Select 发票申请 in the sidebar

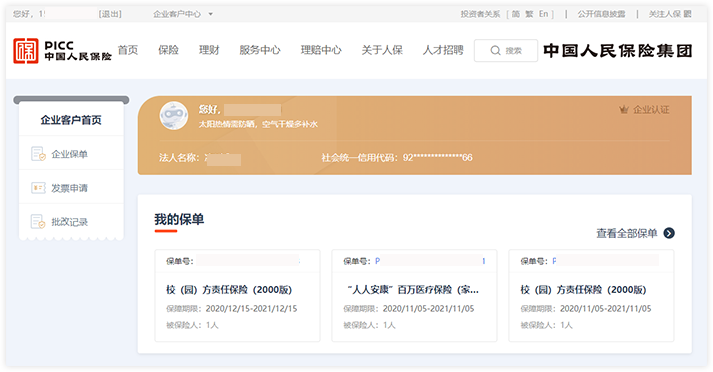tap(71, 188)
